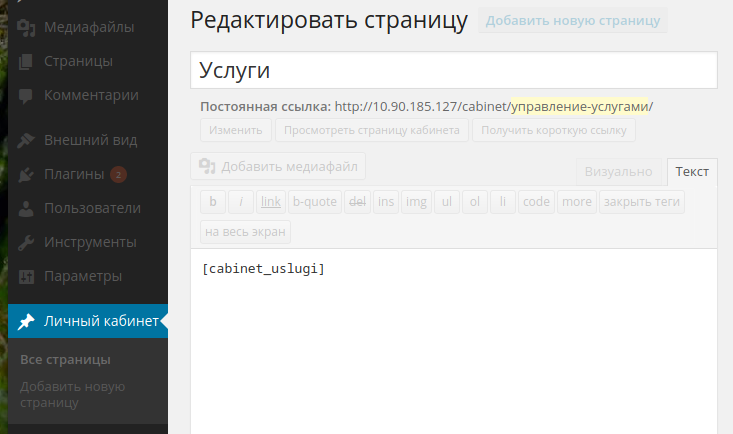This screenshot has width=733, height=434.
Task: Switch to the Визуально editor tab
Action: tap(618, 172)
